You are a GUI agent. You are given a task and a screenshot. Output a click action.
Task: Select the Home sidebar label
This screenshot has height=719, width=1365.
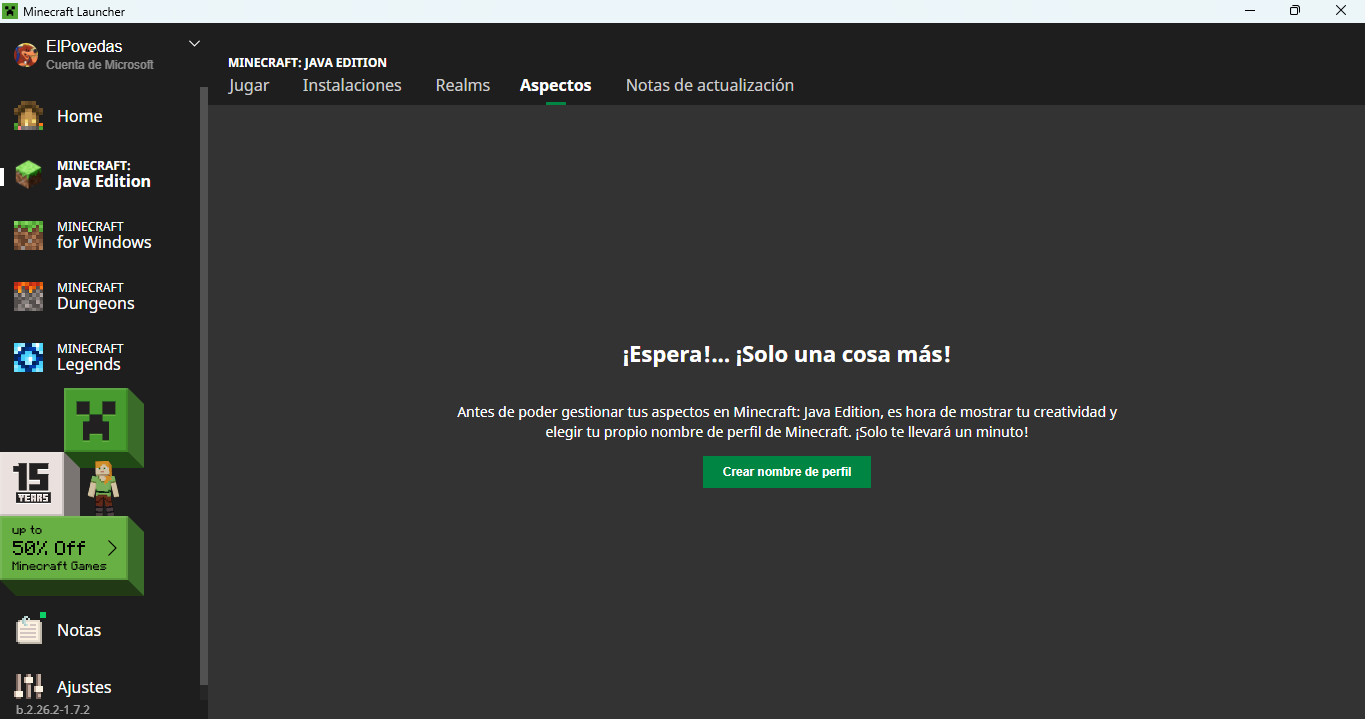[80, 116]
